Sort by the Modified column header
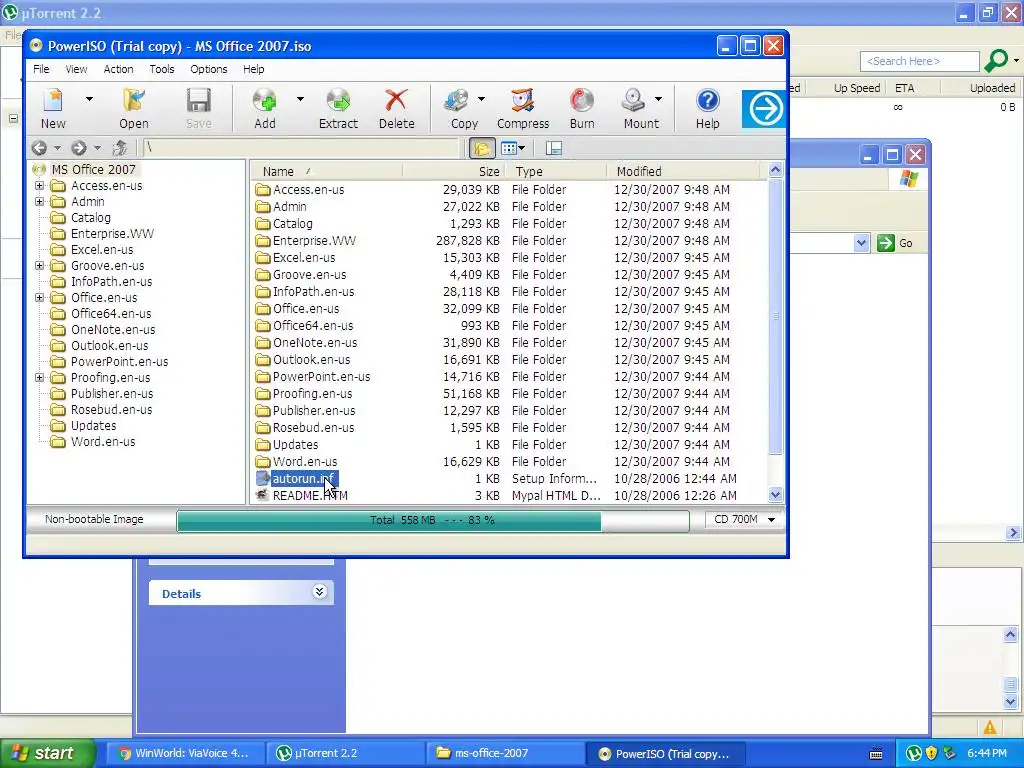 tap(684, 171)
